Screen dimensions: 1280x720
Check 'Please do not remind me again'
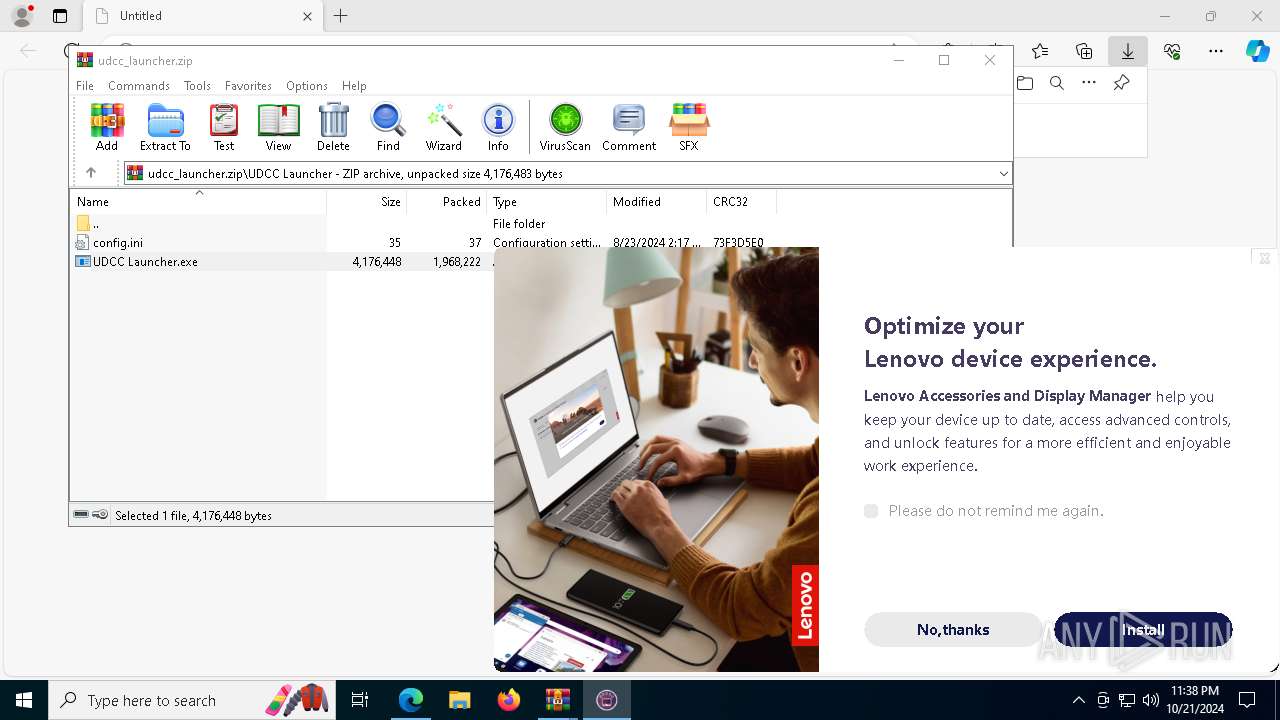871,511
